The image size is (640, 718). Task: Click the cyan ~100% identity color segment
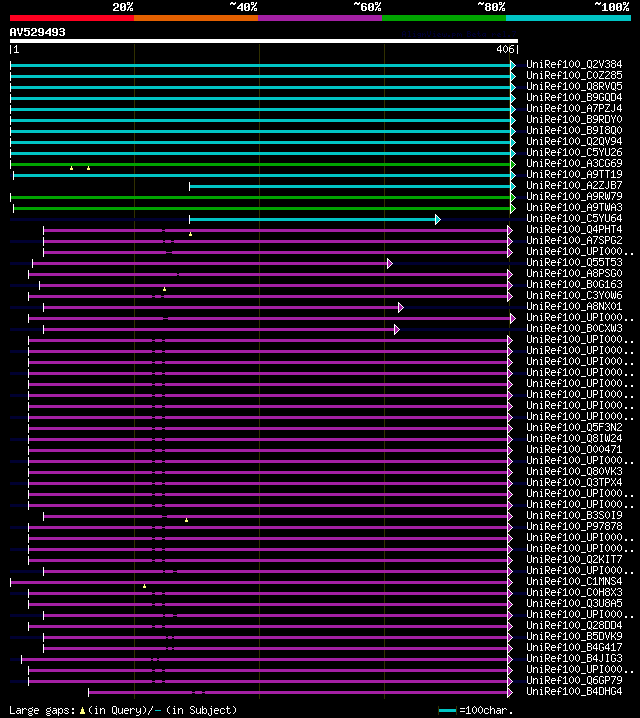[x=569, y=18]
